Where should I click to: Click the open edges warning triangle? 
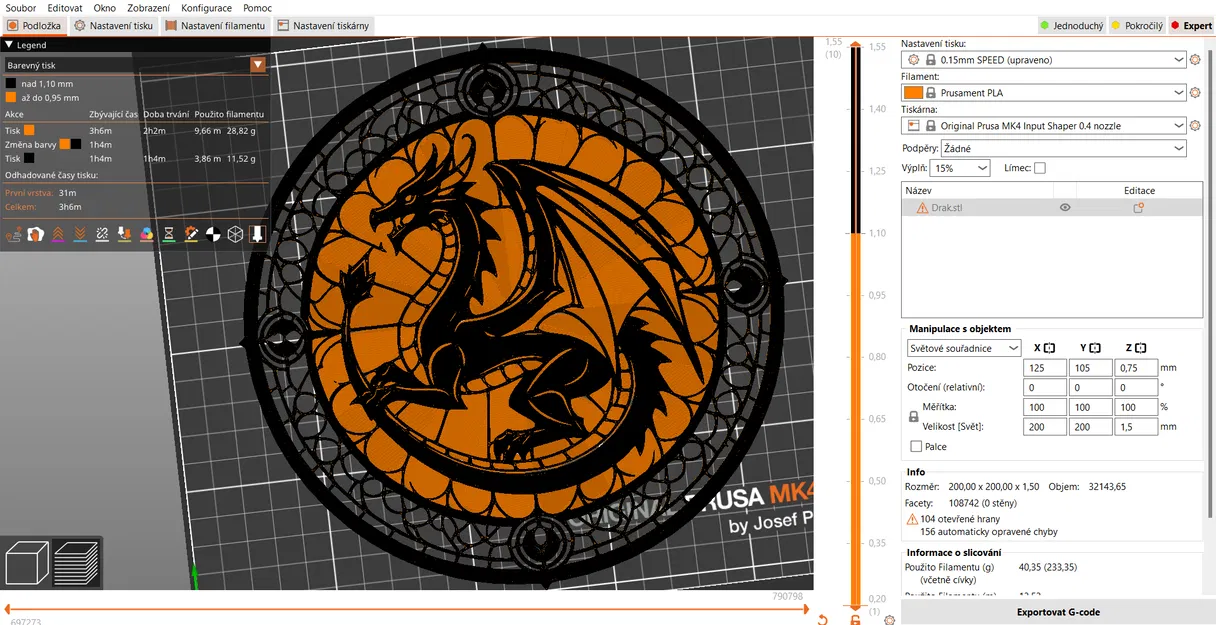click(912, 520)
